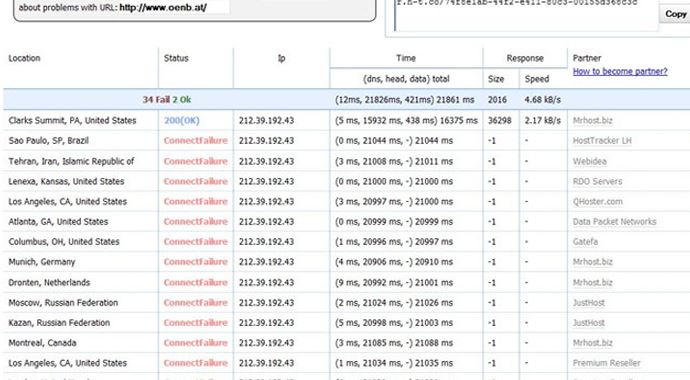The width and height of the screenshot is (690, 380).
Task: Click the Ip column header
Action: [x=282, y=58]
